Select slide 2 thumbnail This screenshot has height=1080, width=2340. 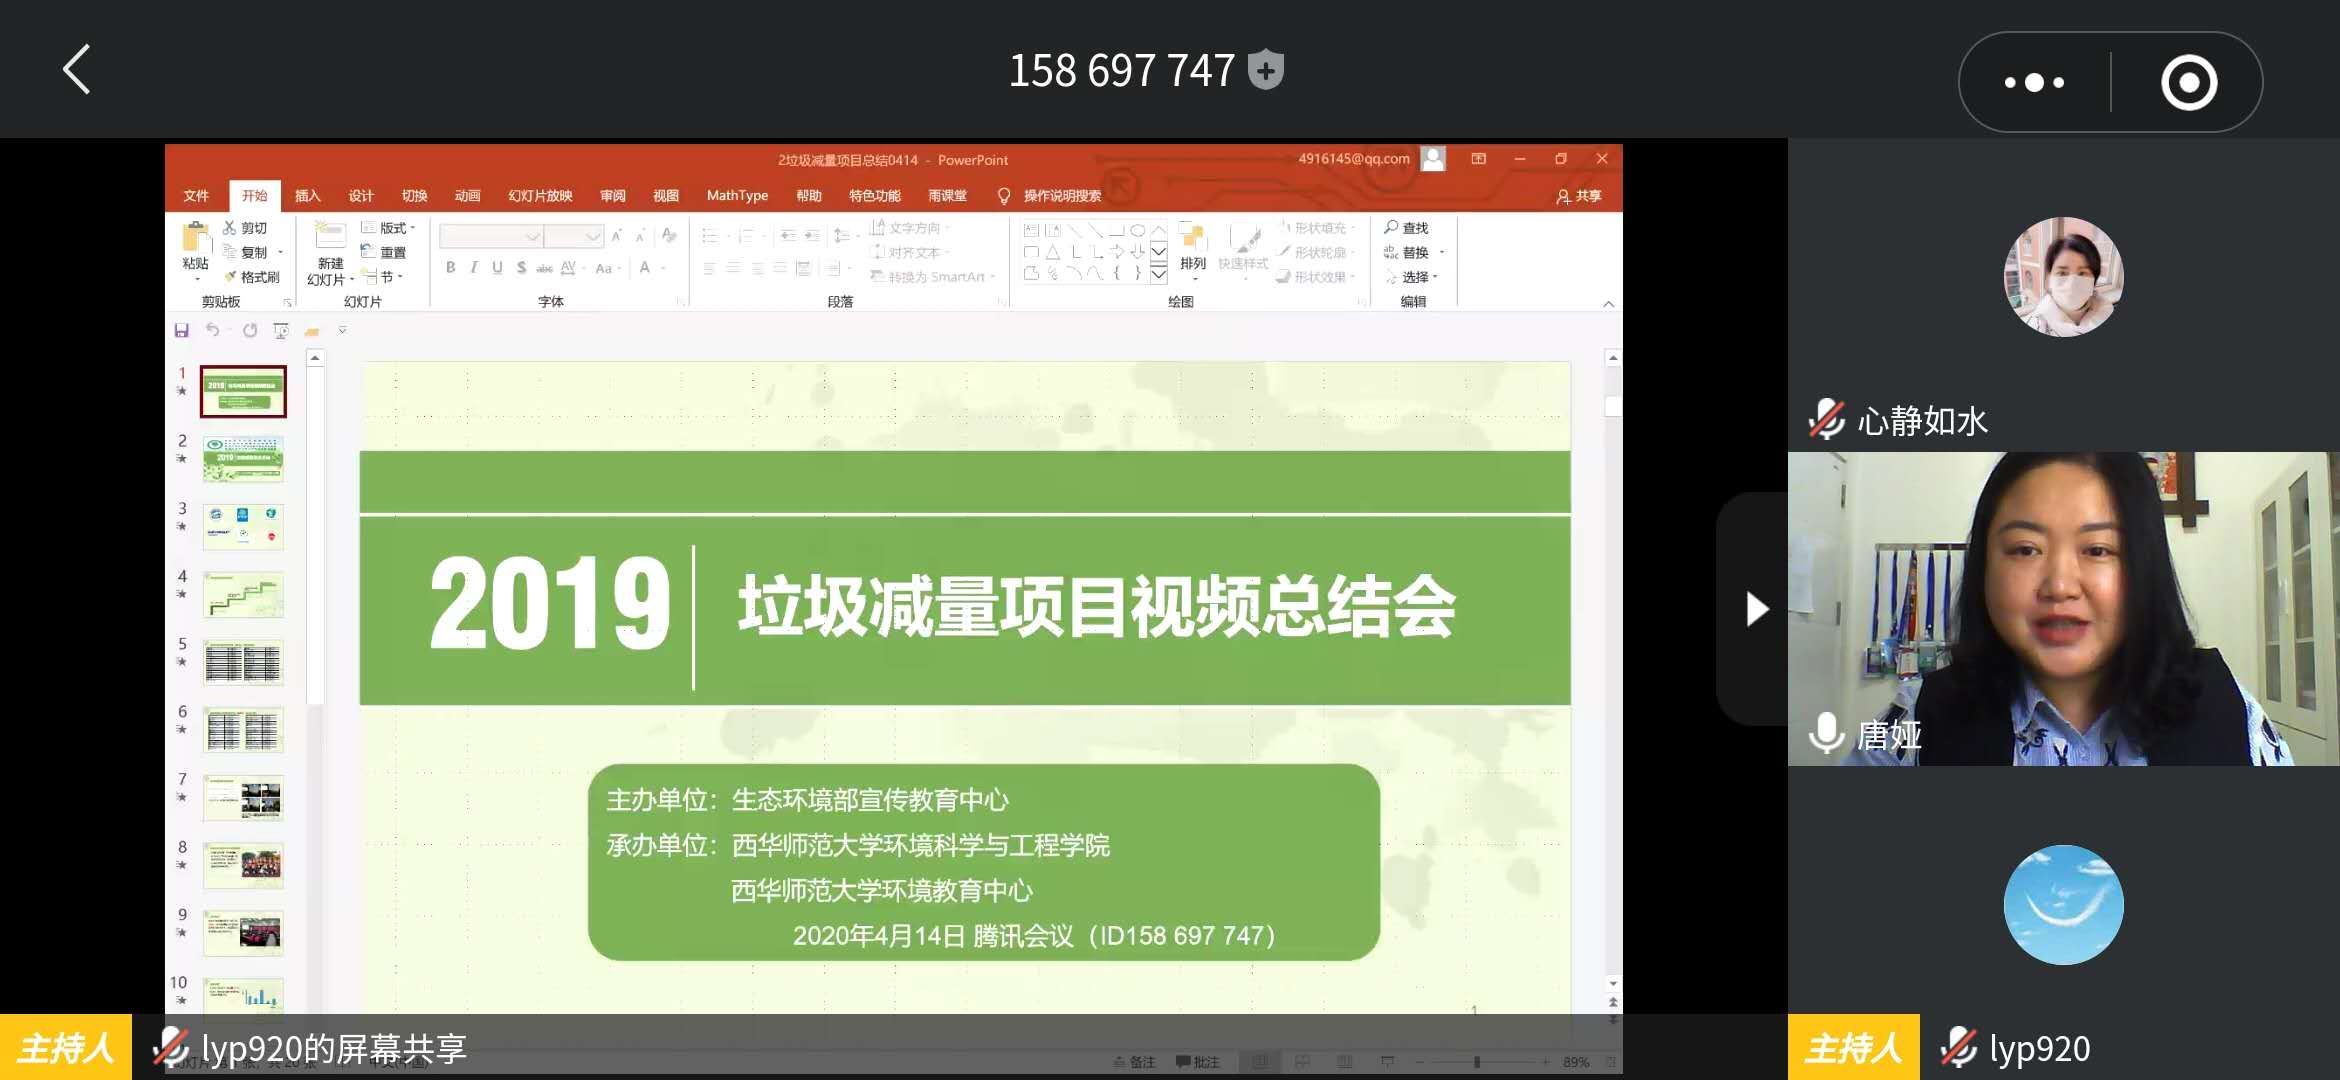click(243, 459)
